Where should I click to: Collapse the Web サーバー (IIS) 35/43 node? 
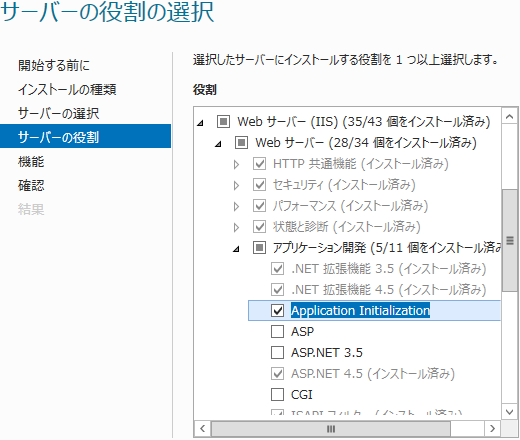[x=200, y=123]
